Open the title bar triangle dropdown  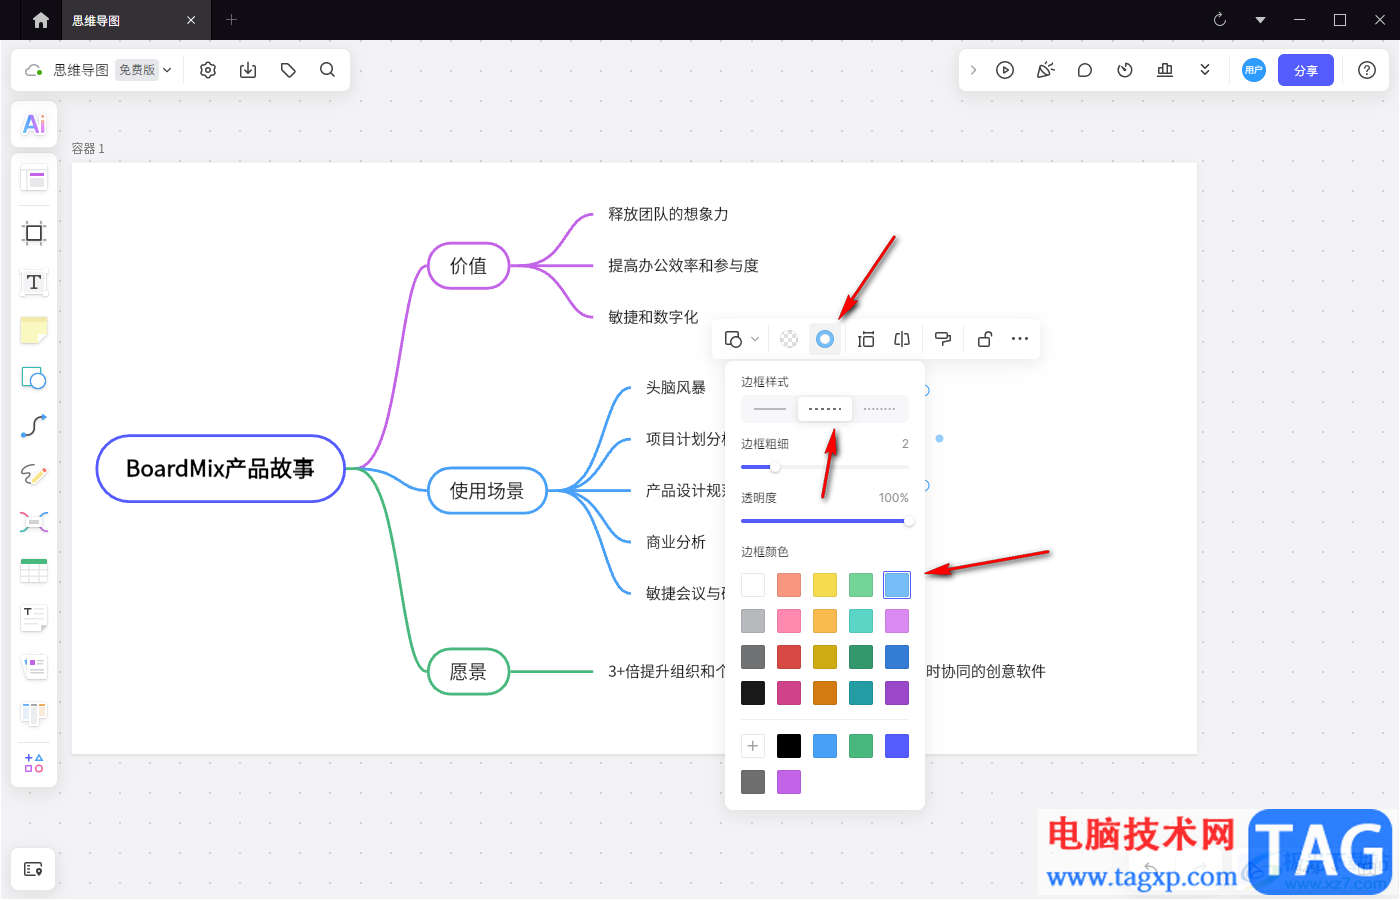click(1260, 20)
